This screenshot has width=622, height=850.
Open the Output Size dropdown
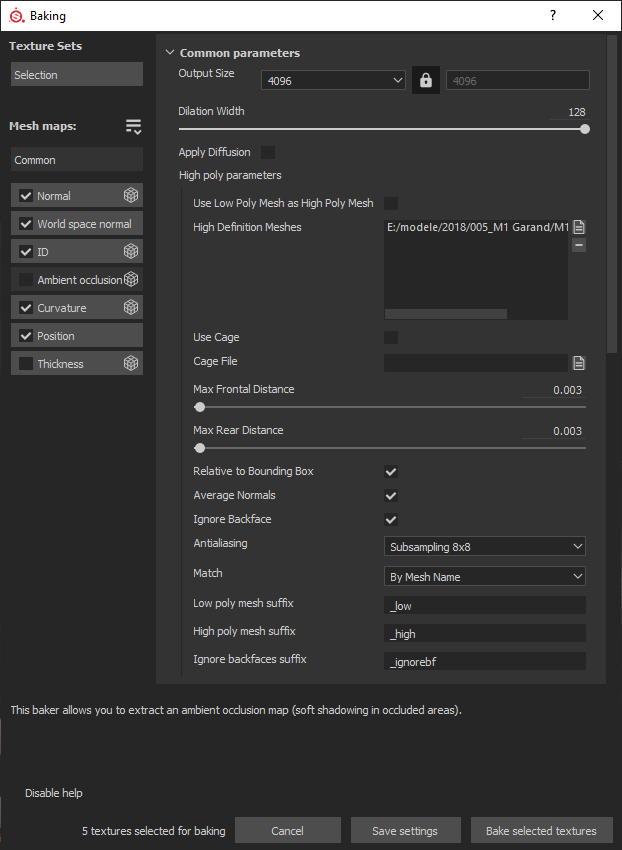pos(333,81)
